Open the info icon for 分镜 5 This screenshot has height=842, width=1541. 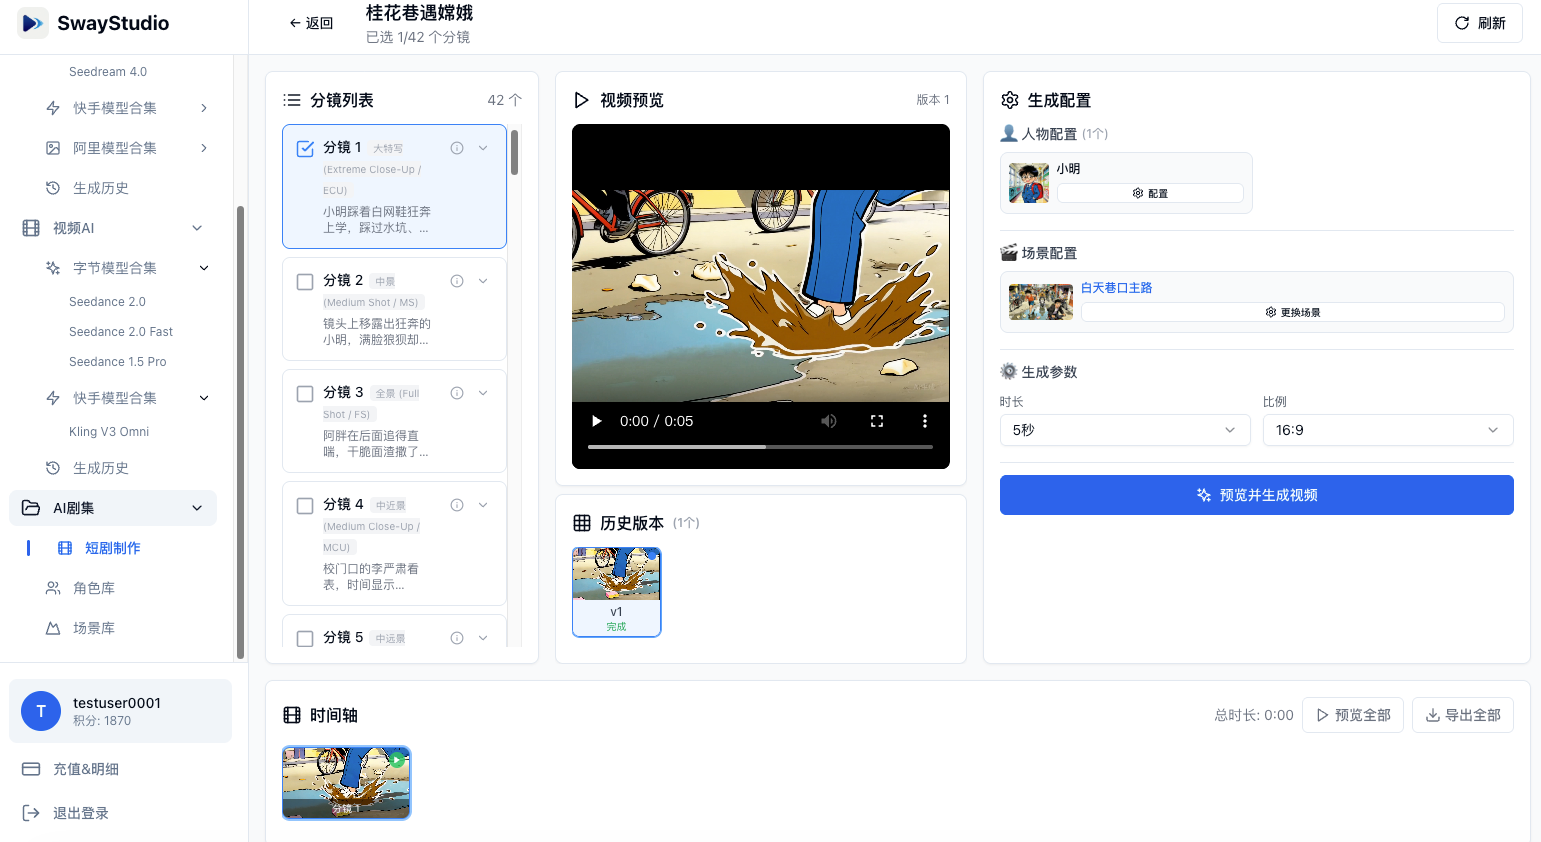(x=457, y=638)
